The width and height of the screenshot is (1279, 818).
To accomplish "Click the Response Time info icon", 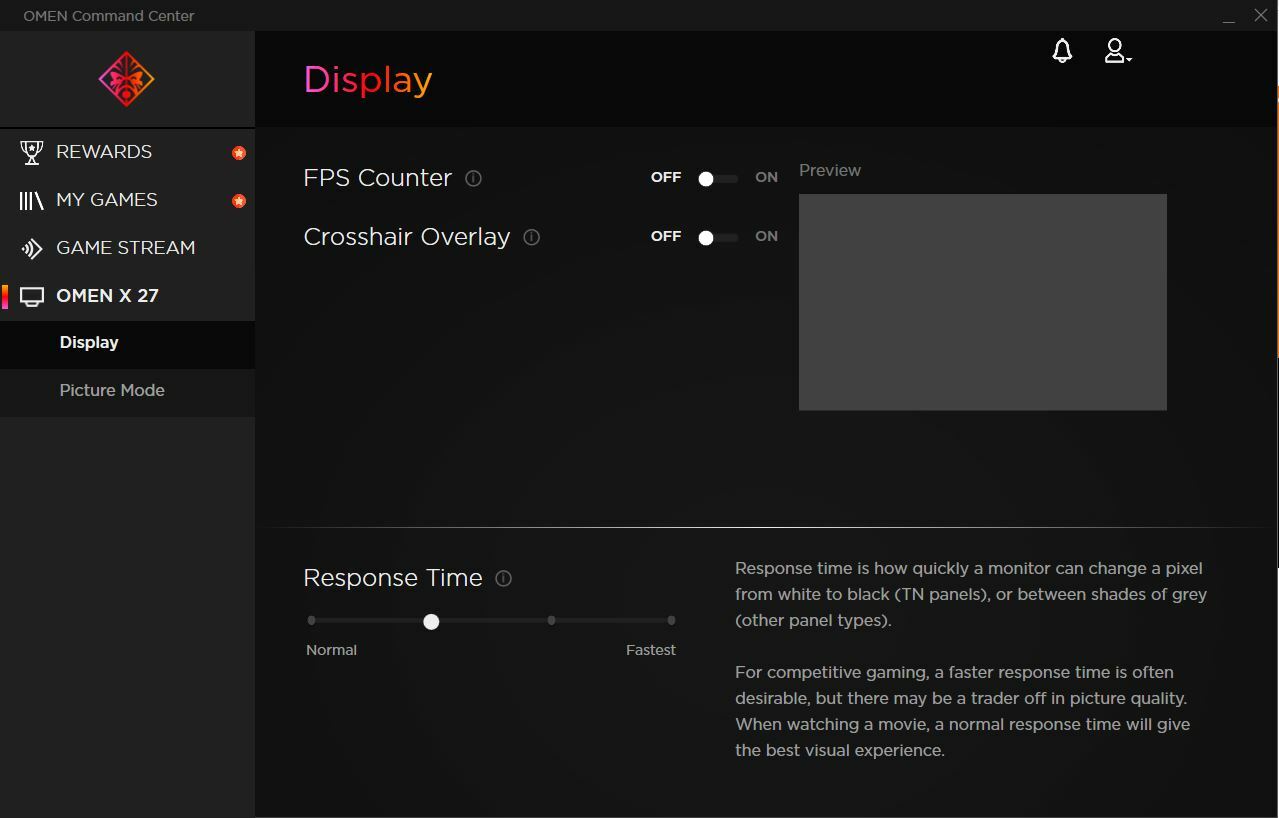I will click(x=504, y=579).
